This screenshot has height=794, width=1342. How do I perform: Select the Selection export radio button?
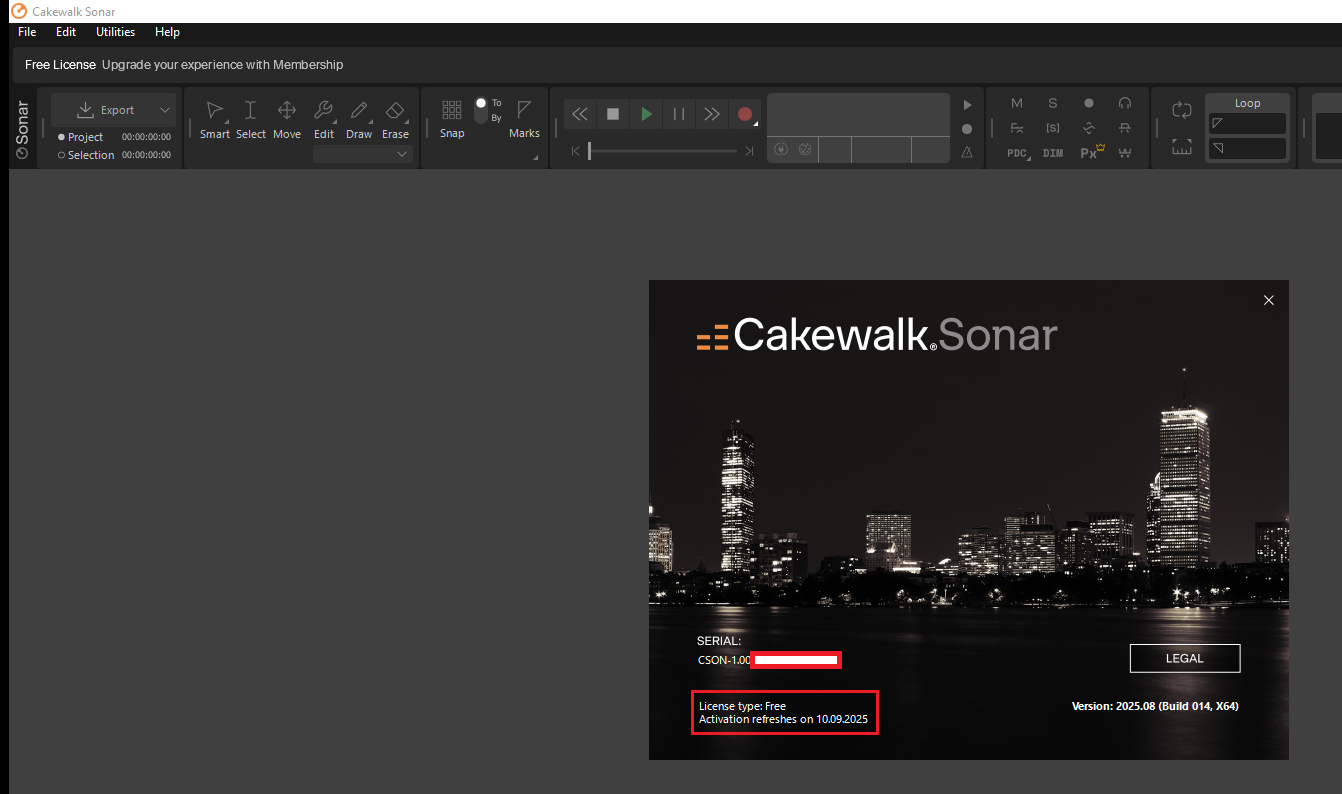pos(62,155)
